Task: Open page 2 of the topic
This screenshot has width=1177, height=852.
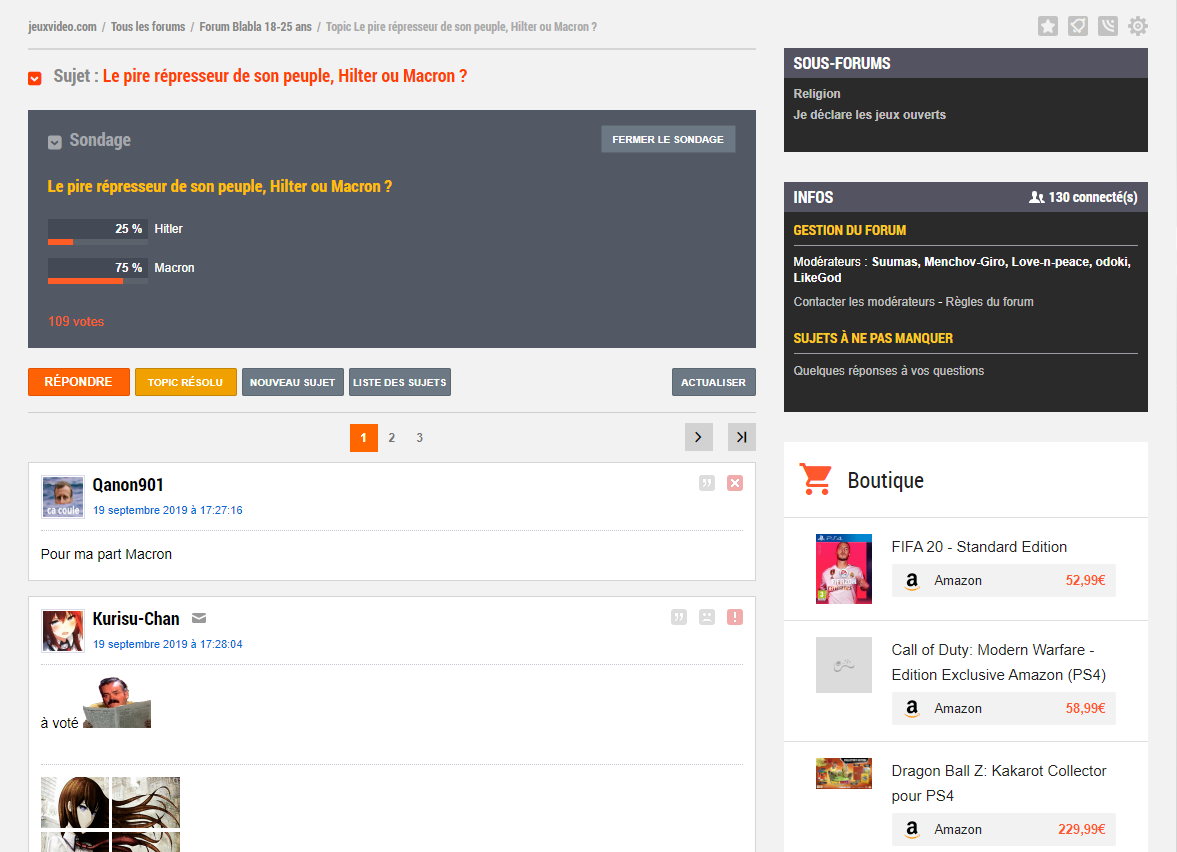Action: (x=391, y=438)
